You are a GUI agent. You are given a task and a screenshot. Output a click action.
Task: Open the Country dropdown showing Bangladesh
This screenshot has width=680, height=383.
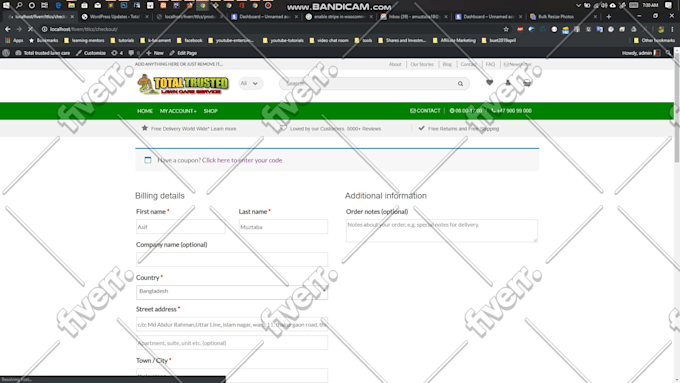click(232, 291)
